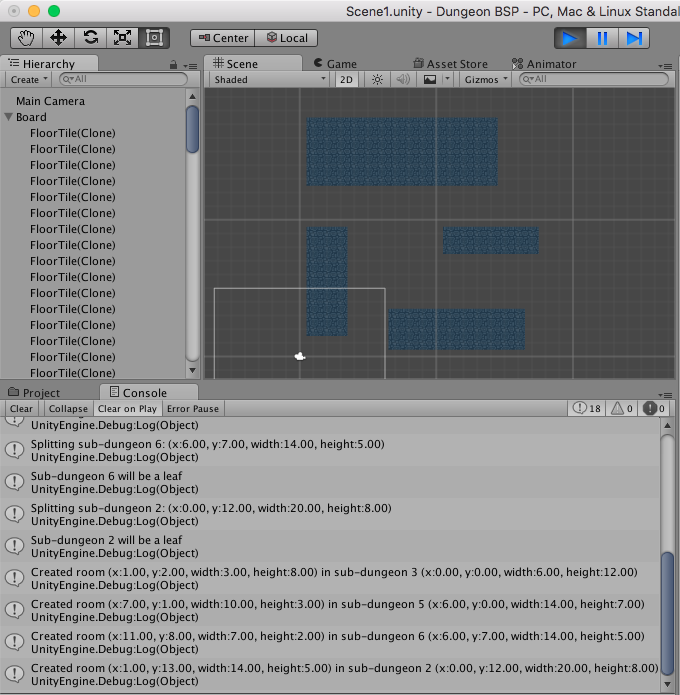Screen dimensions: 680x695
Task: Collapse the Board object in Hierarchy
Action: [9, 117]
